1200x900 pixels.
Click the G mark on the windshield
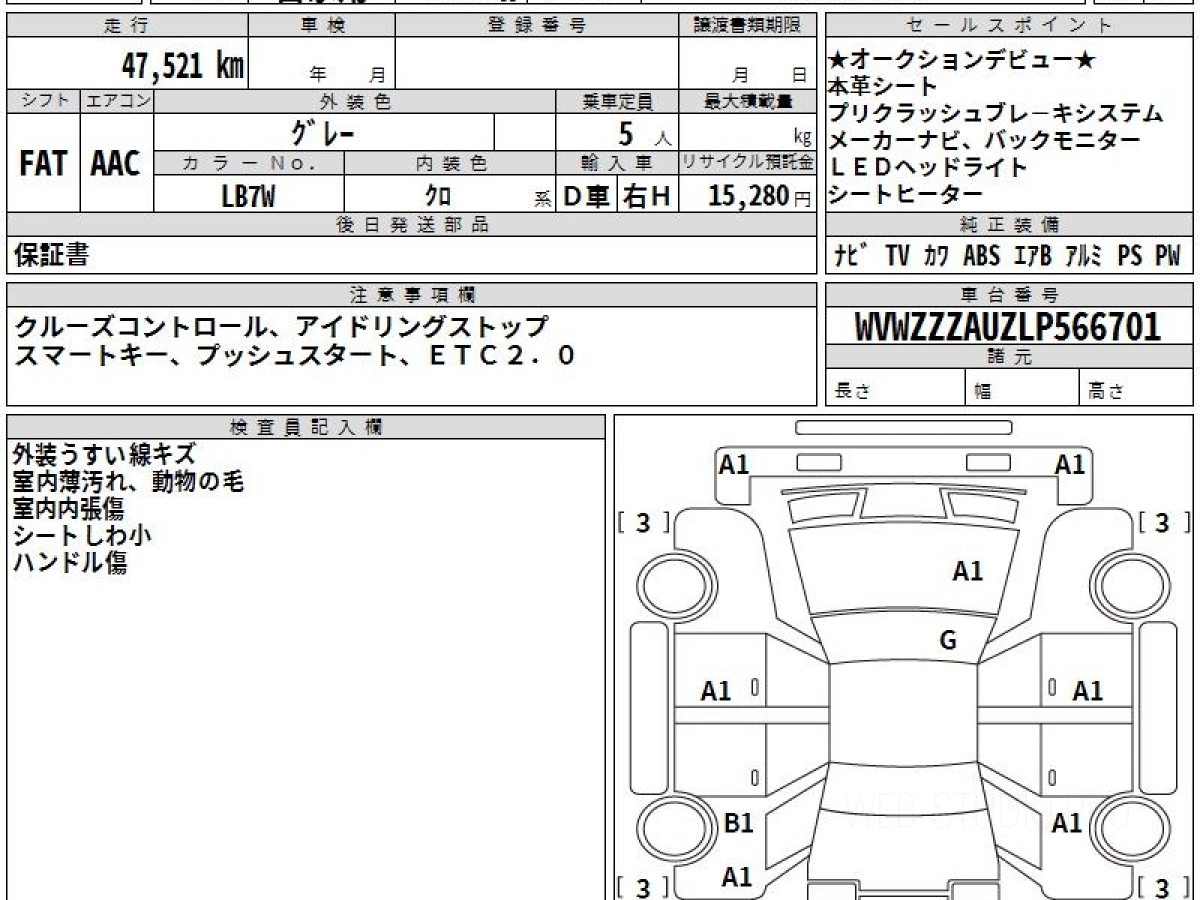[948, 641]
